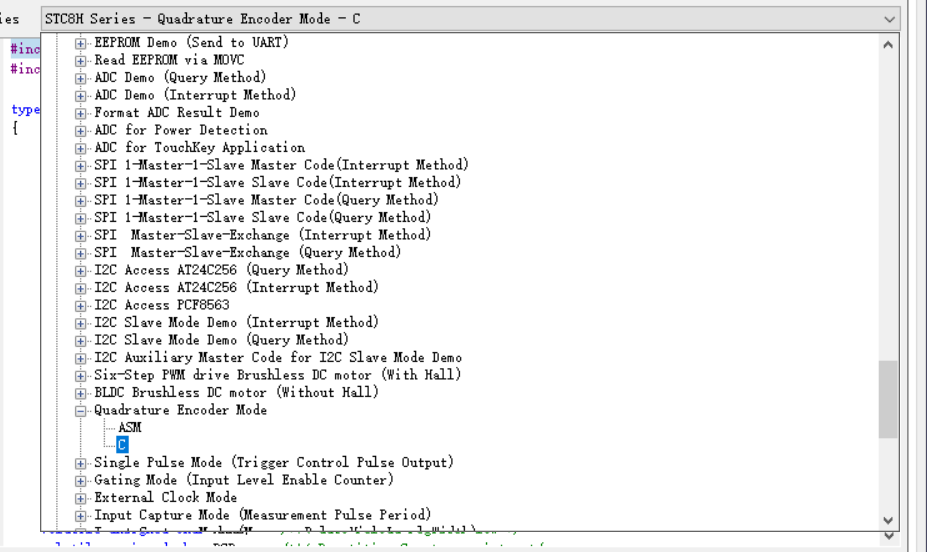This screenshot has width=927, height=552.
Task: Select ASM under Quadrature Encoder Mode
Action: pyautogui.click(x=129, y=427)
